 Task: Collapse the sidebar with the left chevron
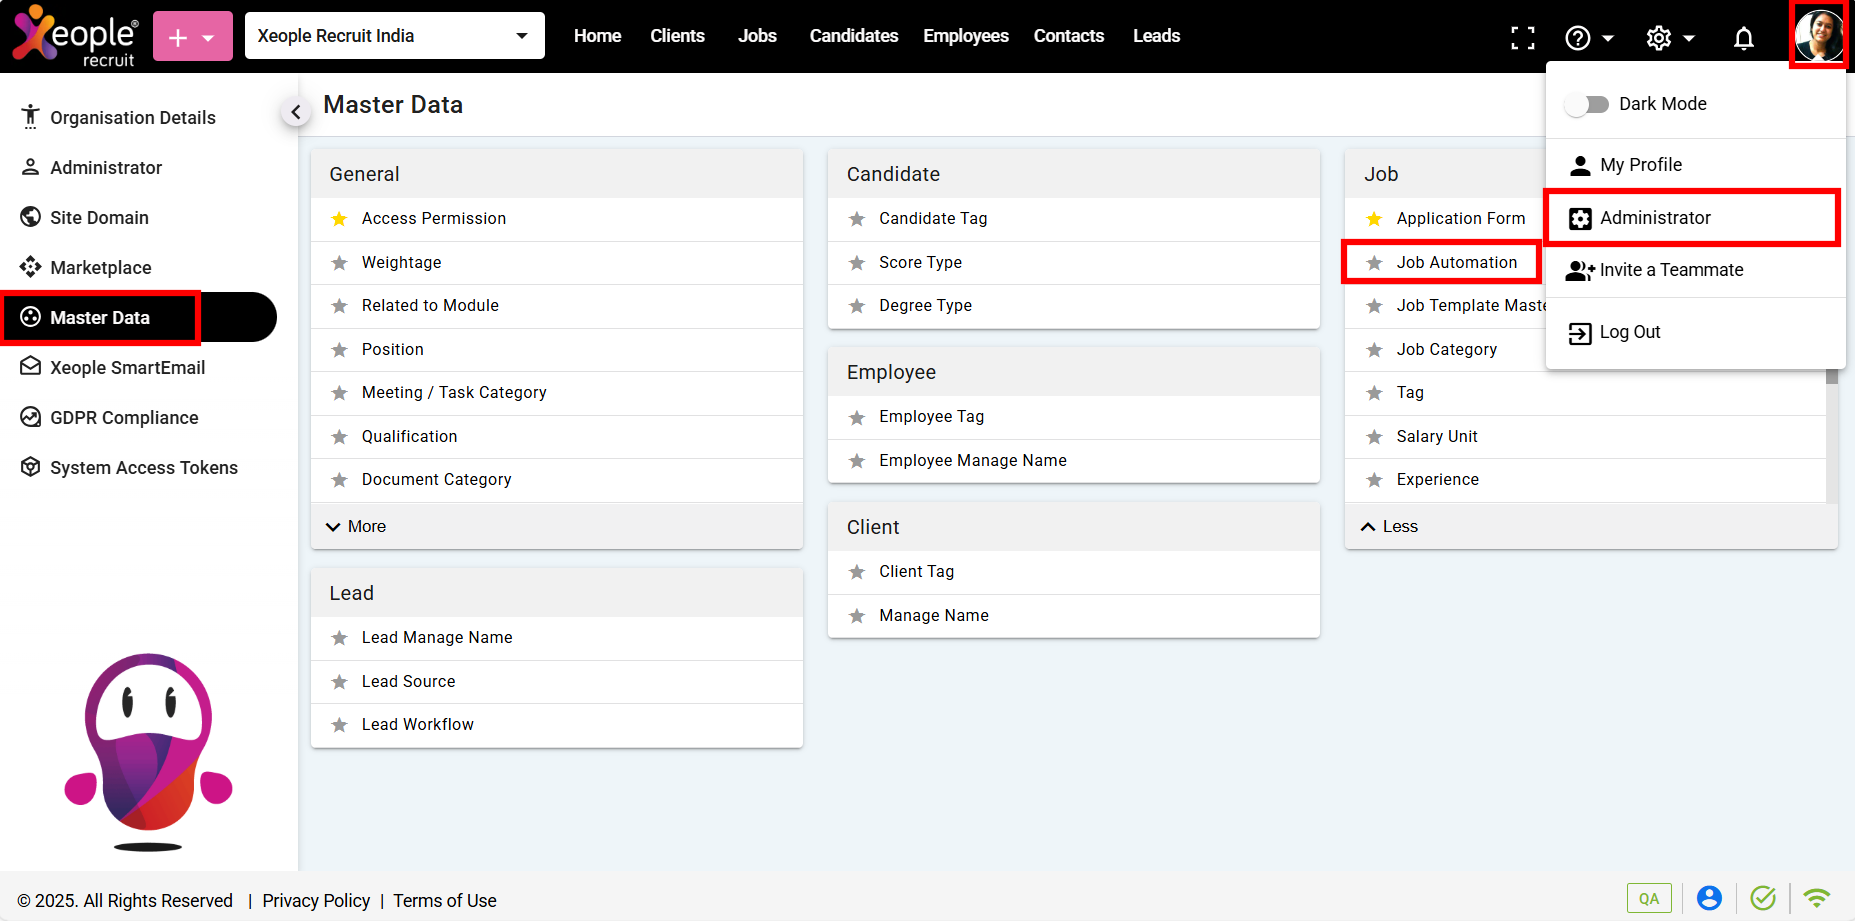(295, 112)
